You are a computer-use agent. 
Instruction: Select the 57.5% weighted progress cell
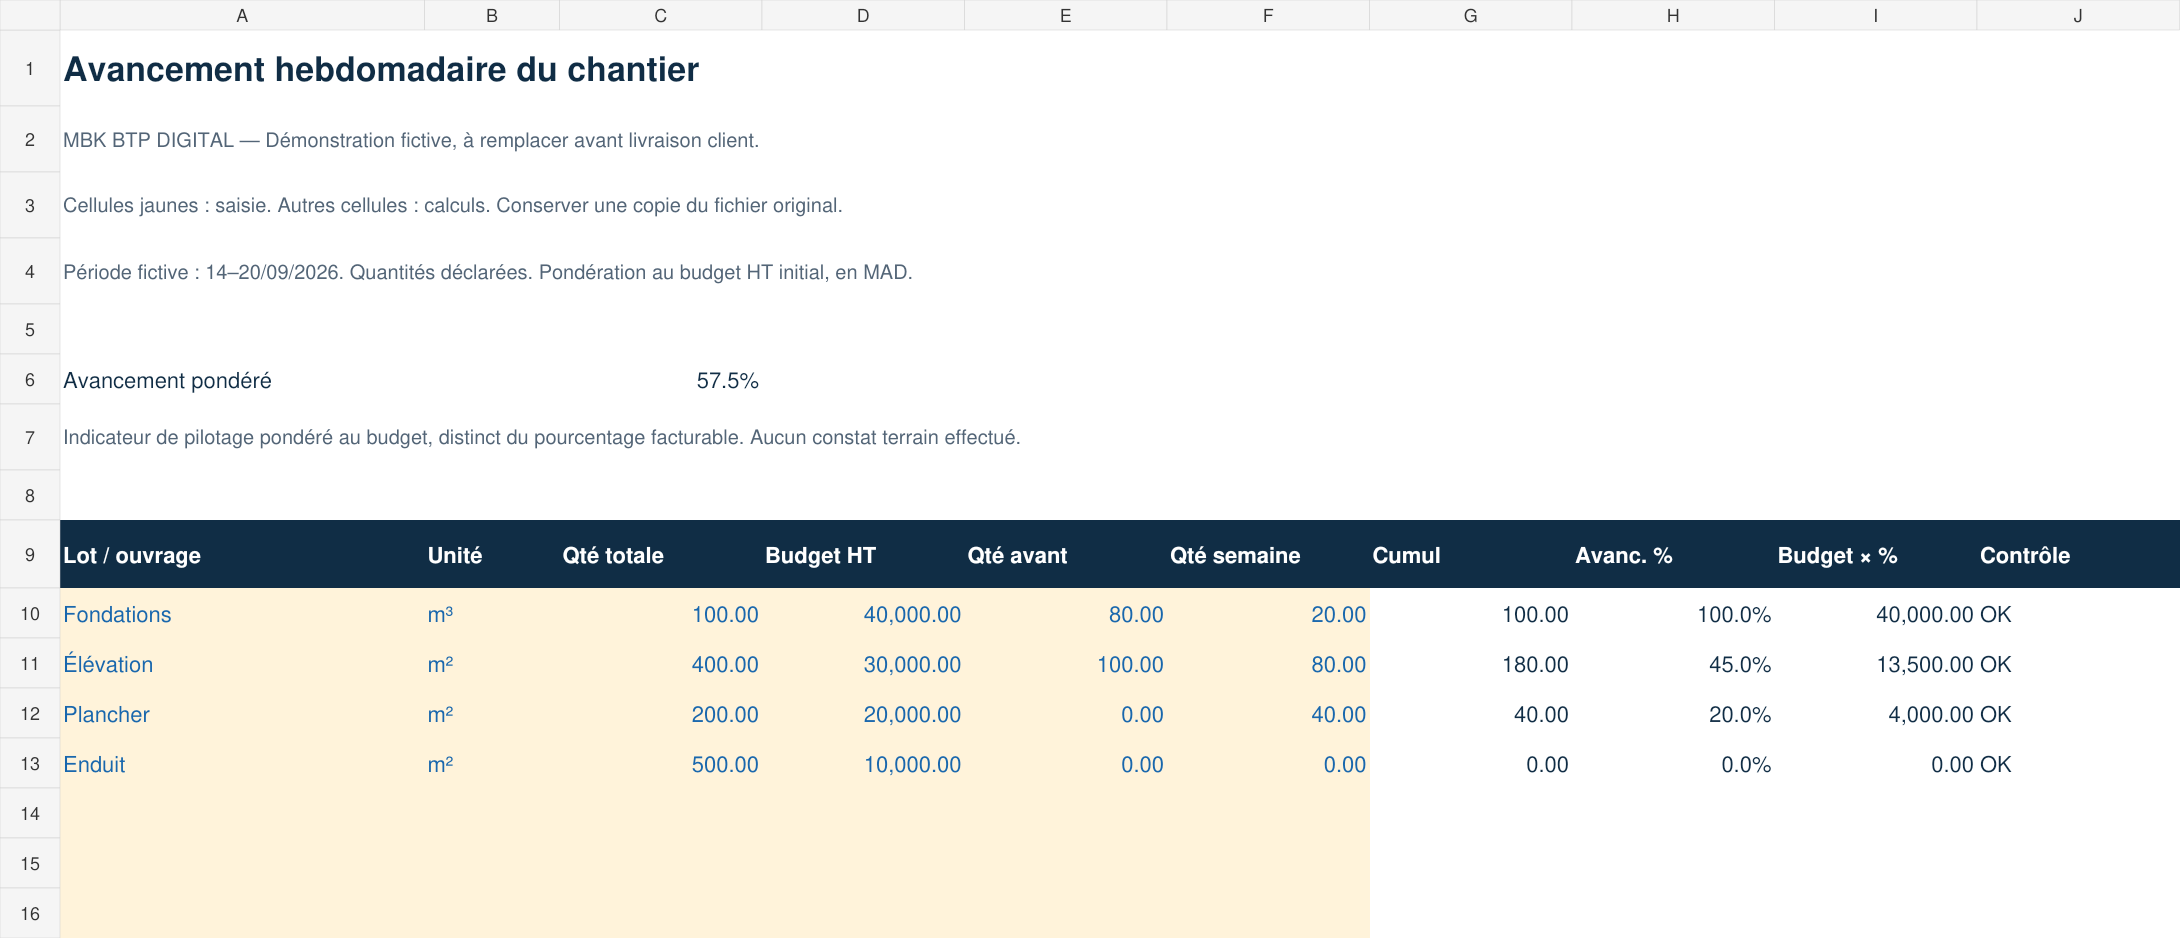pos(661,380)
